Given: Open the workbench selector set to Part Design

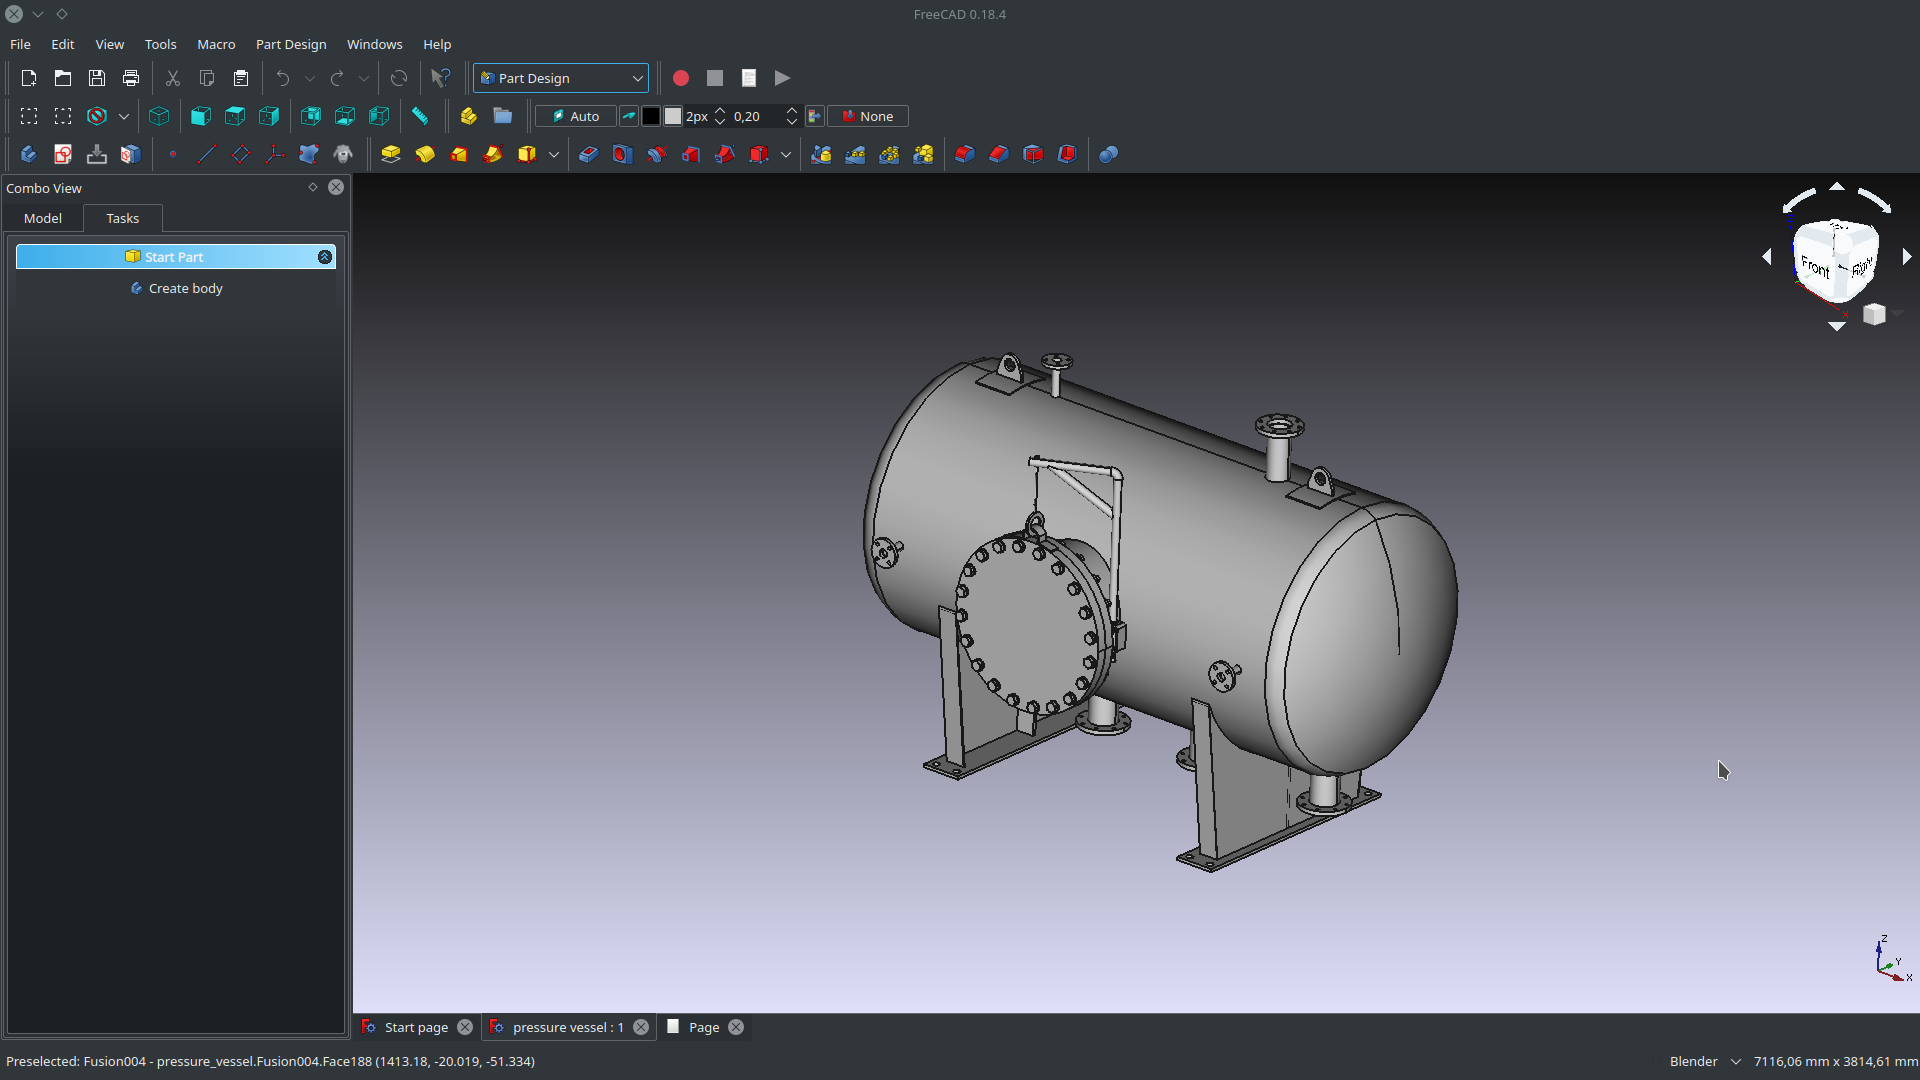Looking at the screenshot, I should [561, 78].
